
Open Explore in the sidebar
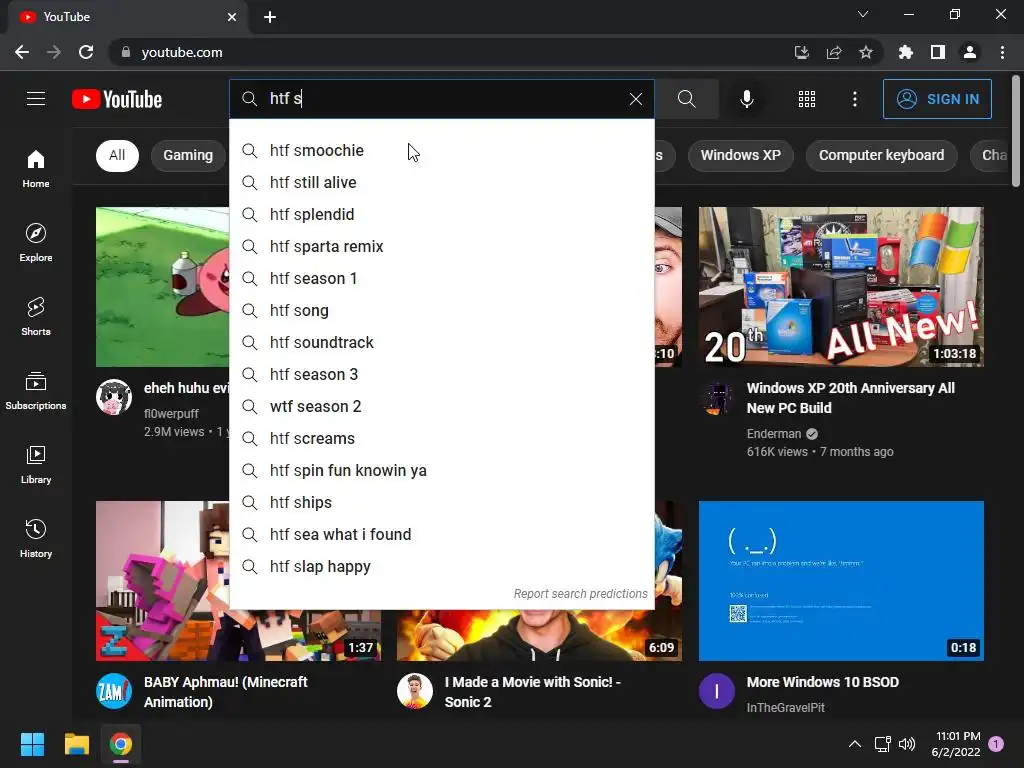click(x=36, y=242)
